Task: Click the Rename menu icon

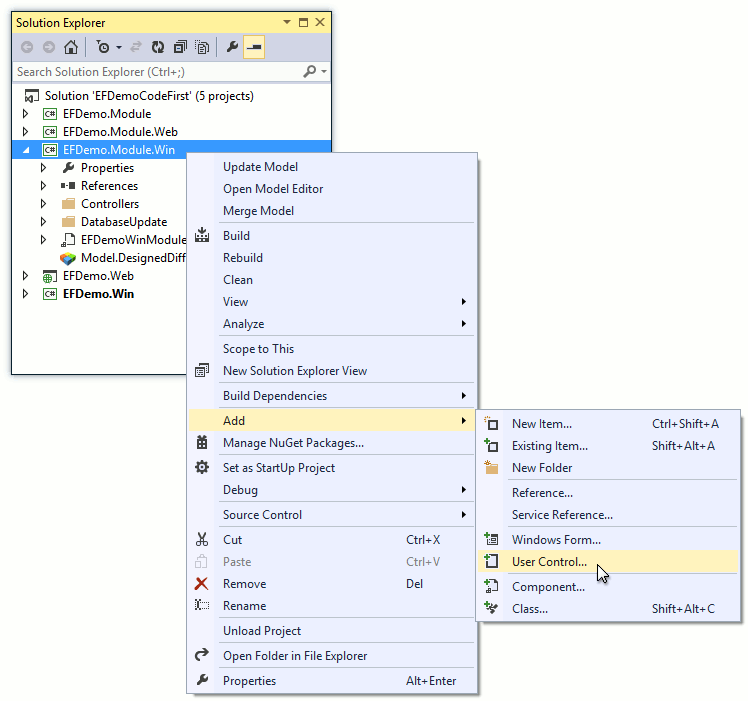Action: (202, 606)
